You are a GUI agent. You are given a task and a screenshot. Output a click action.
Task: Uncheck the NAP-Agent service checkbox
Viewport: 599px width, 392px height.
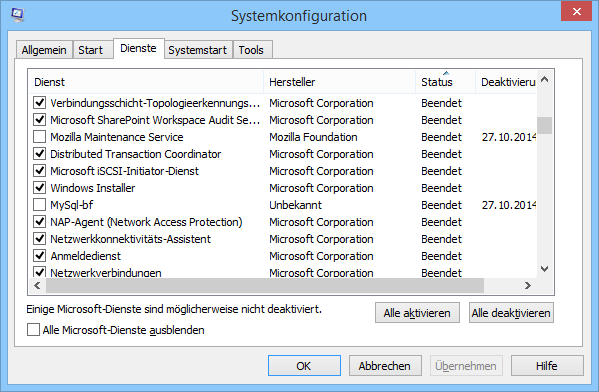click(x=39, y=222)
